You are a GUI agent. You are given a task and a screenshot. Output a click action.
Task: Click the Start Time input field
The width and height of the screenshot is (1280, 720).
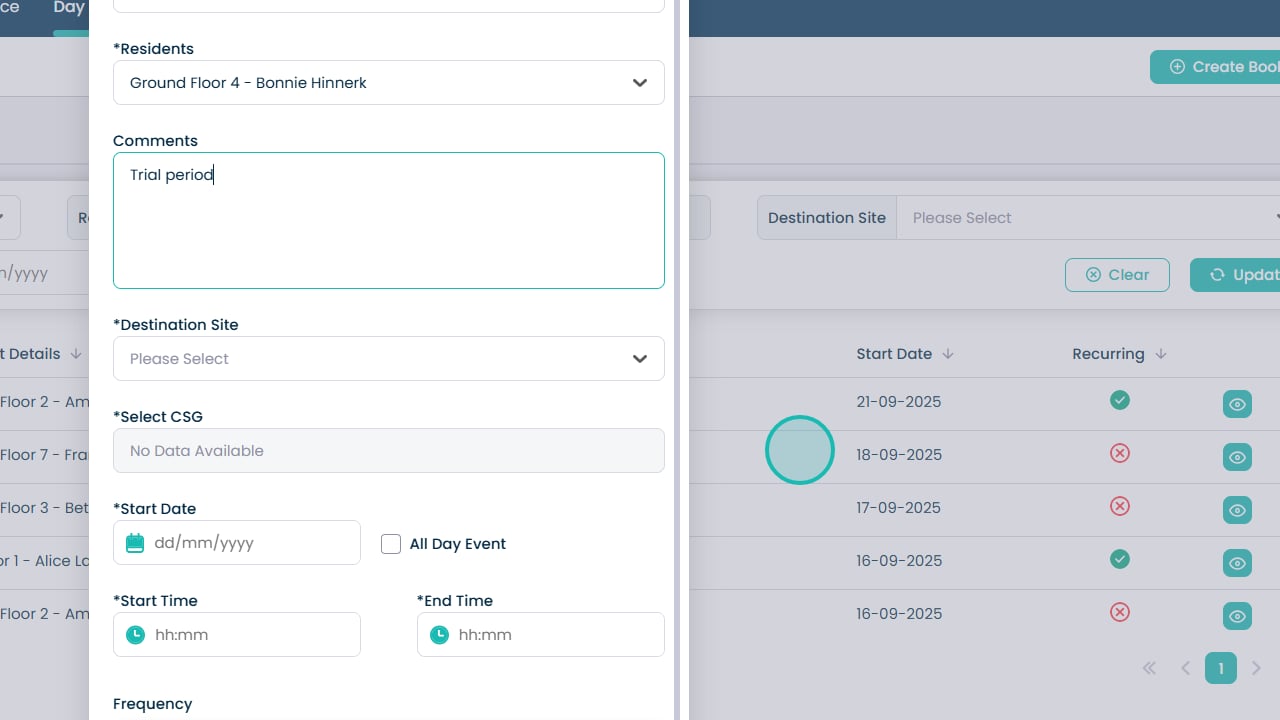pyautogui.click(x=250, y=635)
